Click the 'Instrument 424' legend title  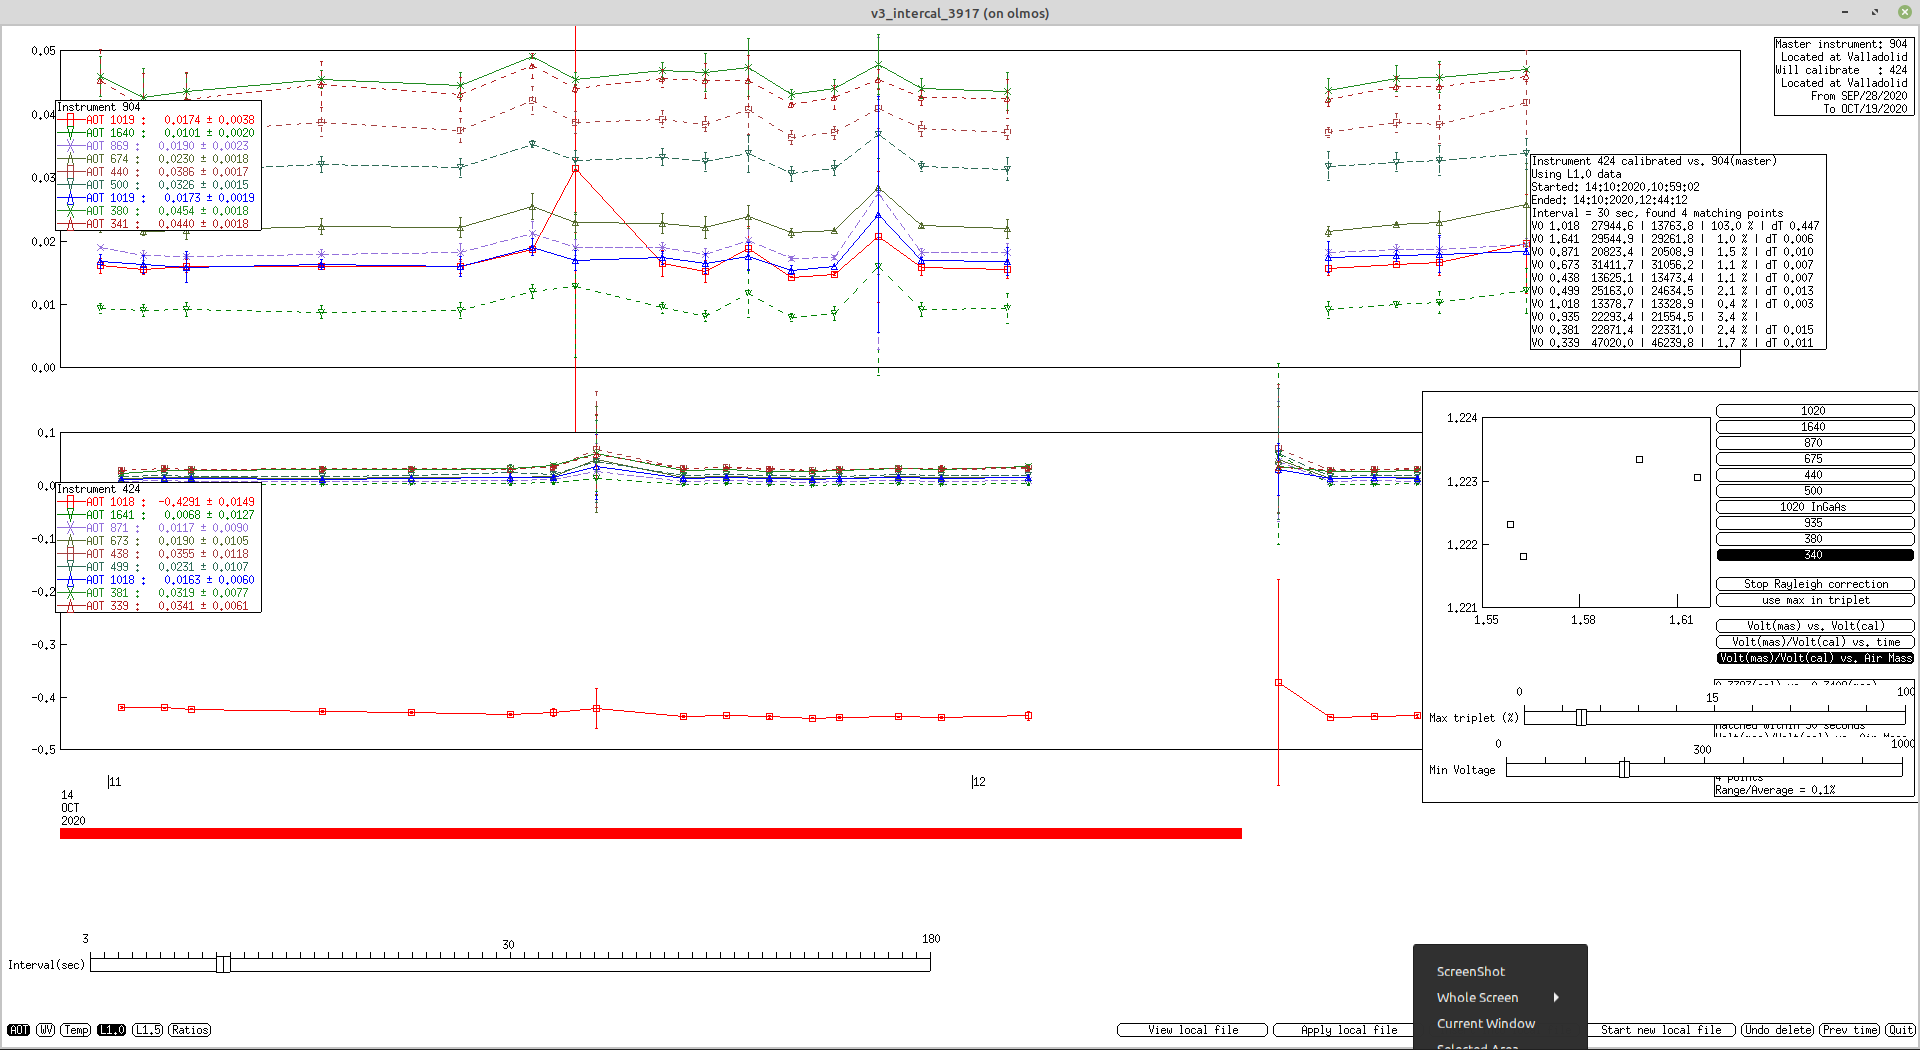(x=99, y=489)
